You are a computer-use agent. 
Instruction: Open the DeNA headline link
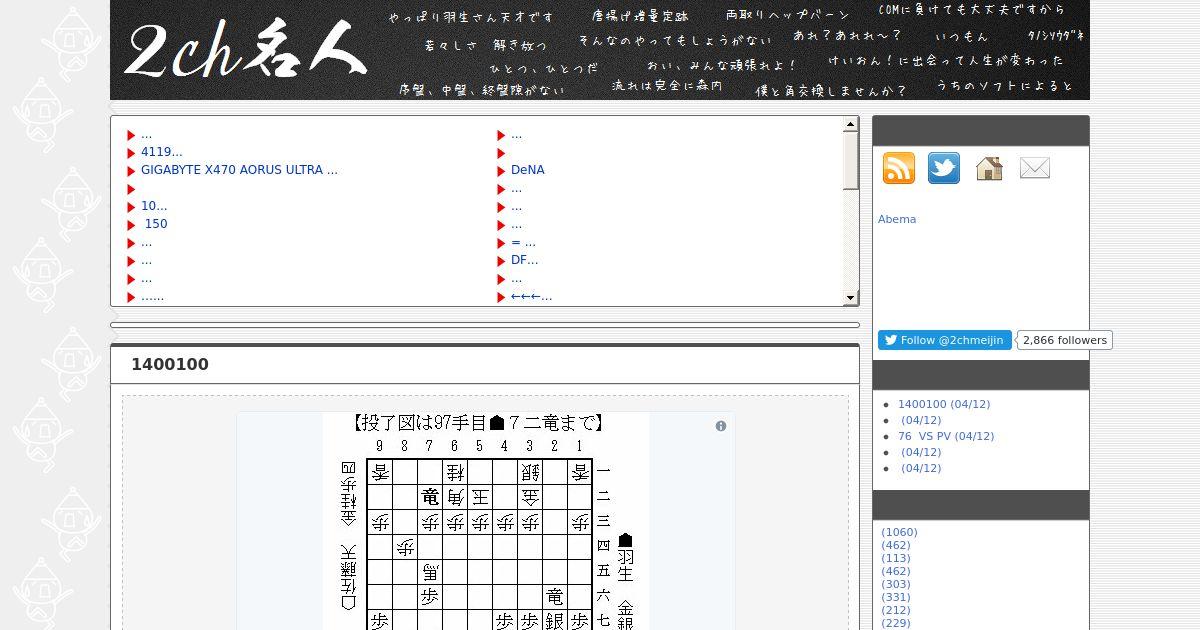click(x=528, y=170)
